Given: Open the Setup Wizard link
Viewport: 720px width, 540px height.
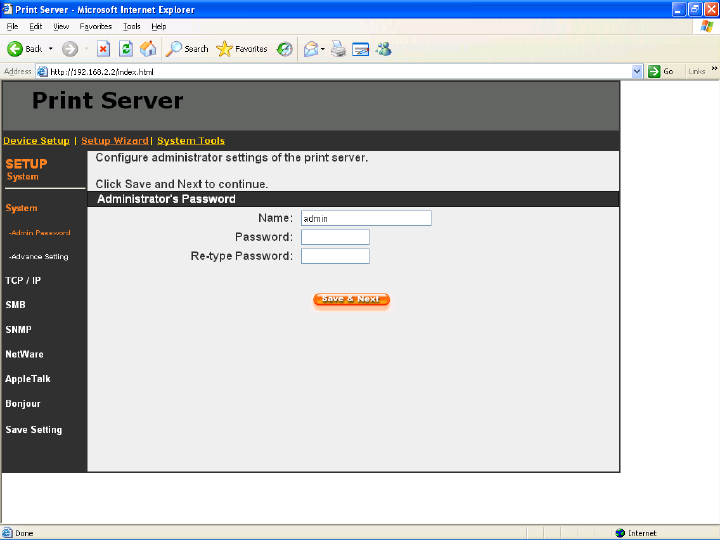Looking at the screenshot, I should 115,141.
